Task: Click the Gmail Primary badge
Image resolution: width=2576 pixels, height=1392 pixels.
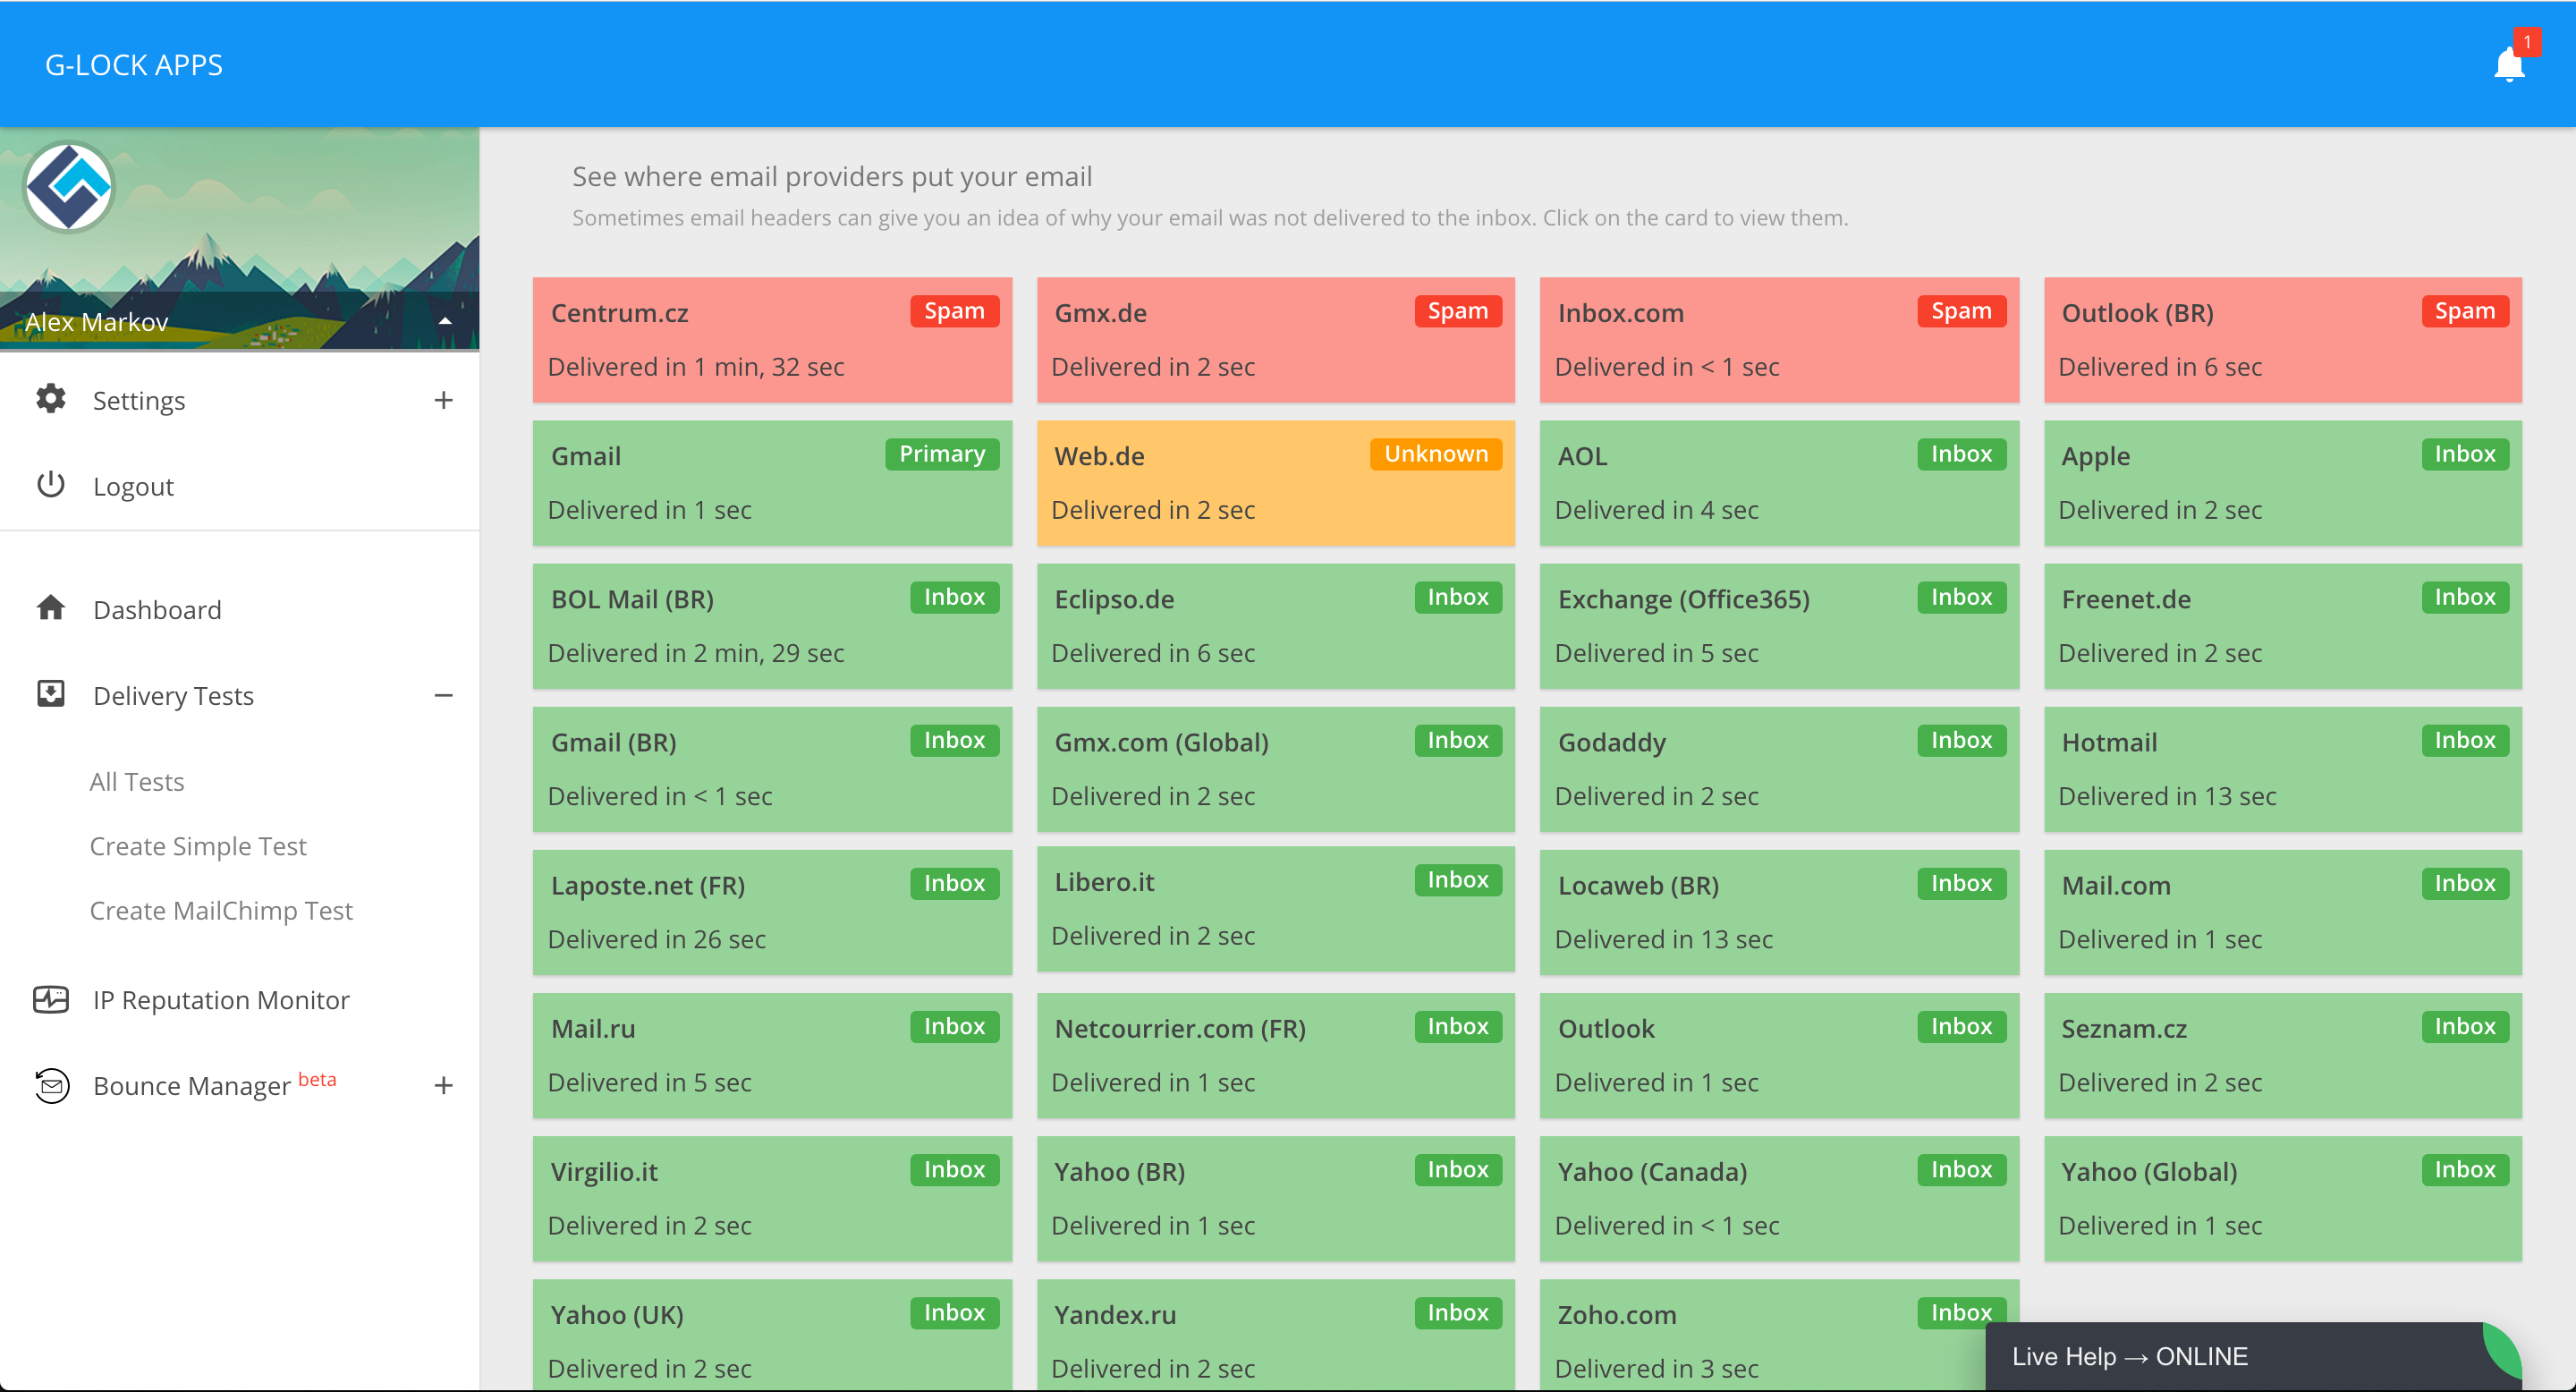Action: click(941, 454)
